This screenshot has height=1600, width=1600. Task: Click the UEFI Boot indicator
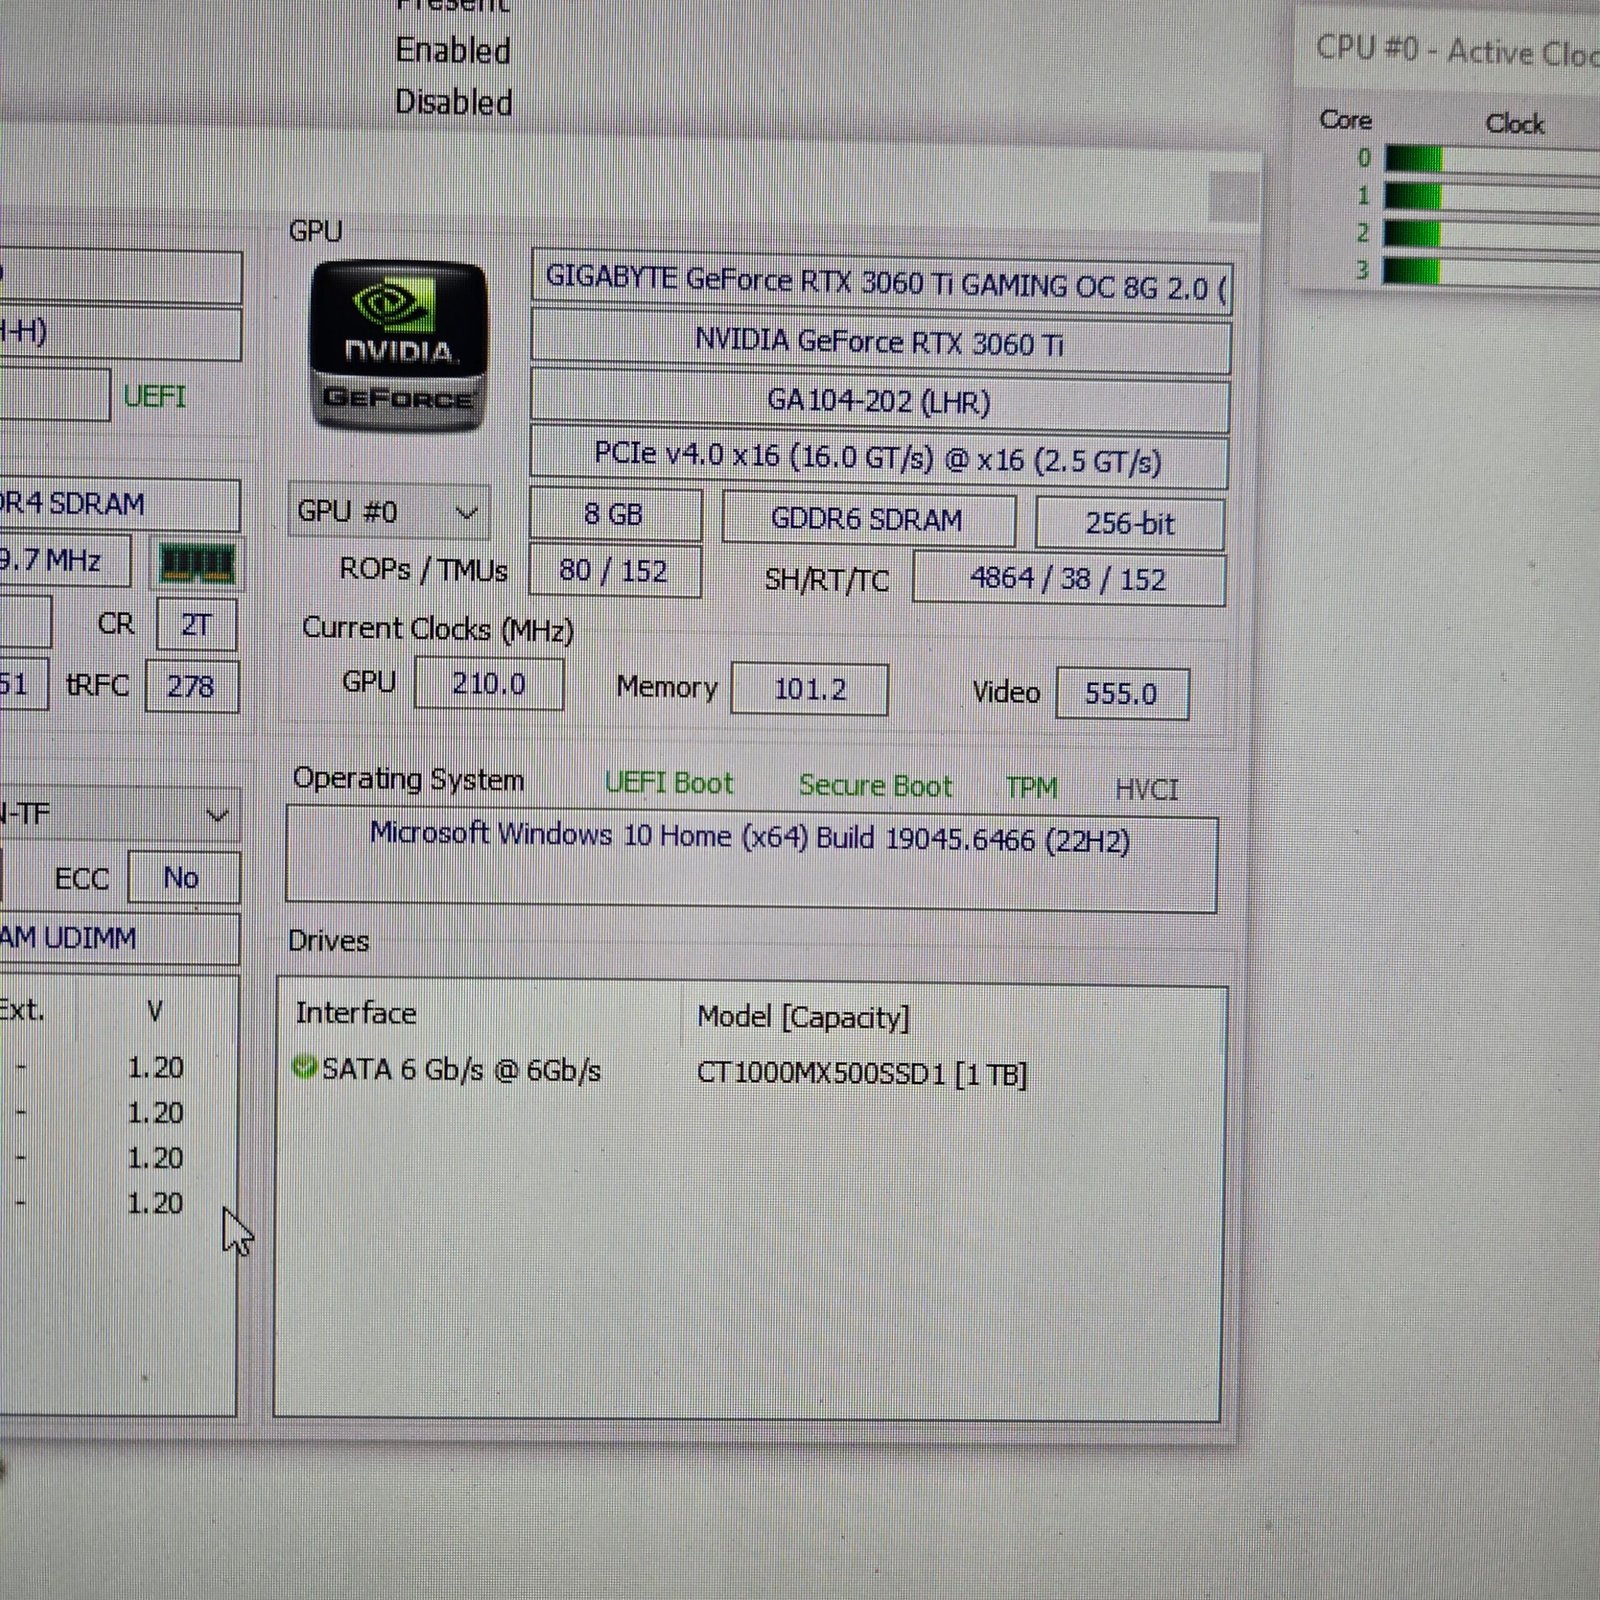(x=668, y=783)
